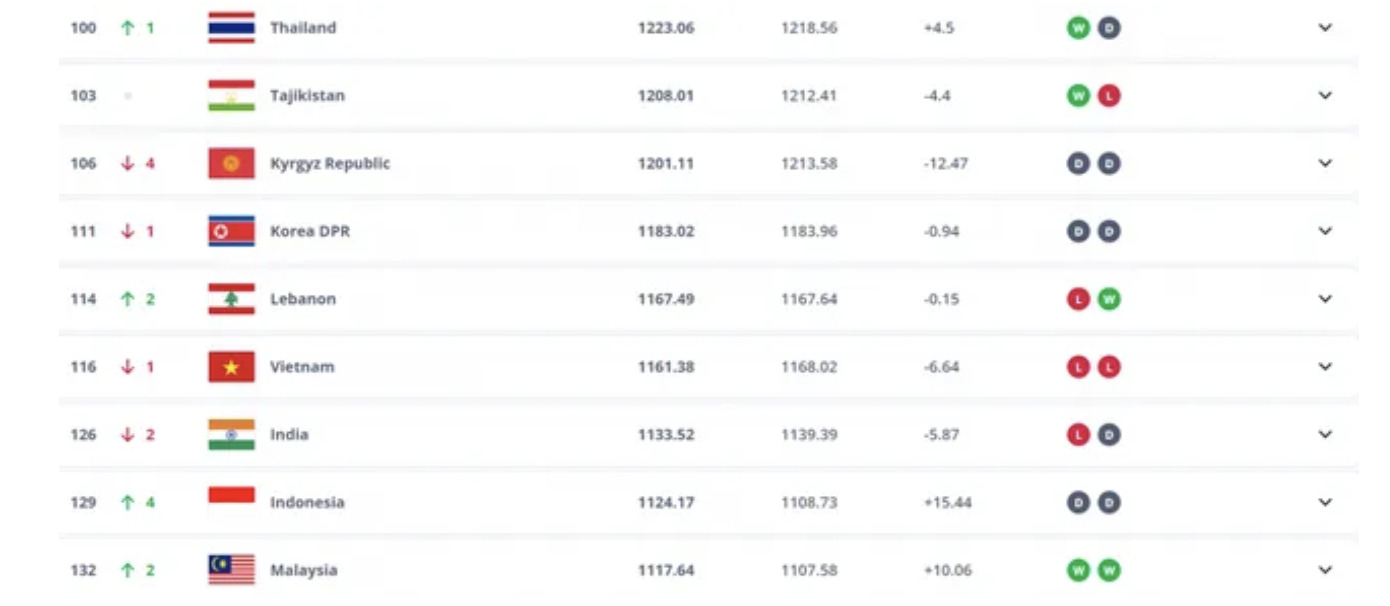The width and height of the screenshot is (1390, 606).
Task: Click Tajikistan's red L result badge
Action: (x=1108, y=96)
